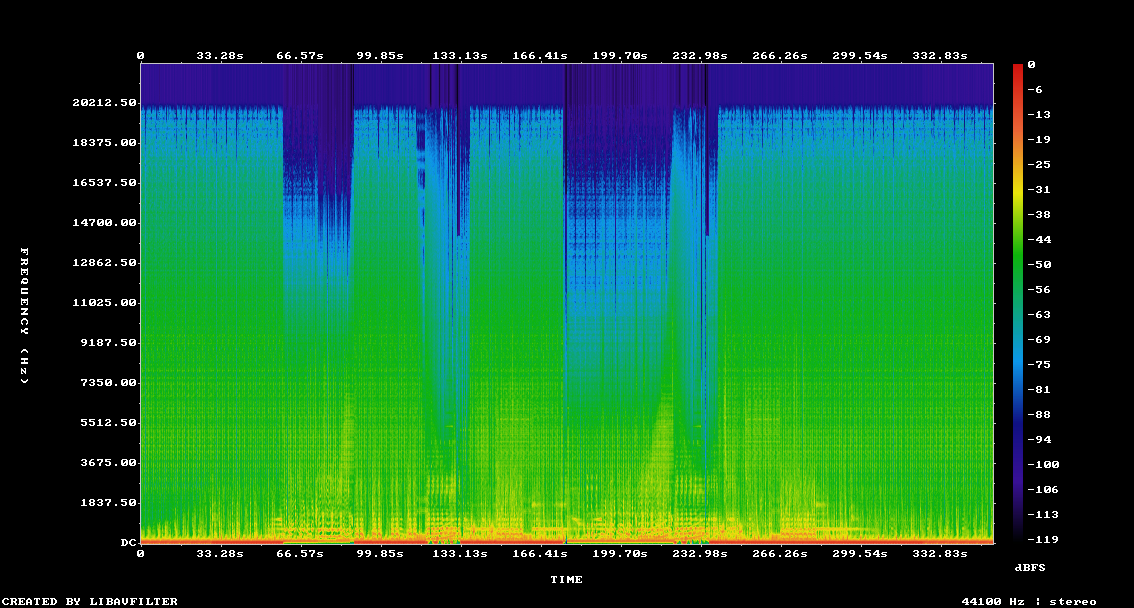Click the dBFS unit label below color scale

pyautogui.click(x=1030, y=567)
